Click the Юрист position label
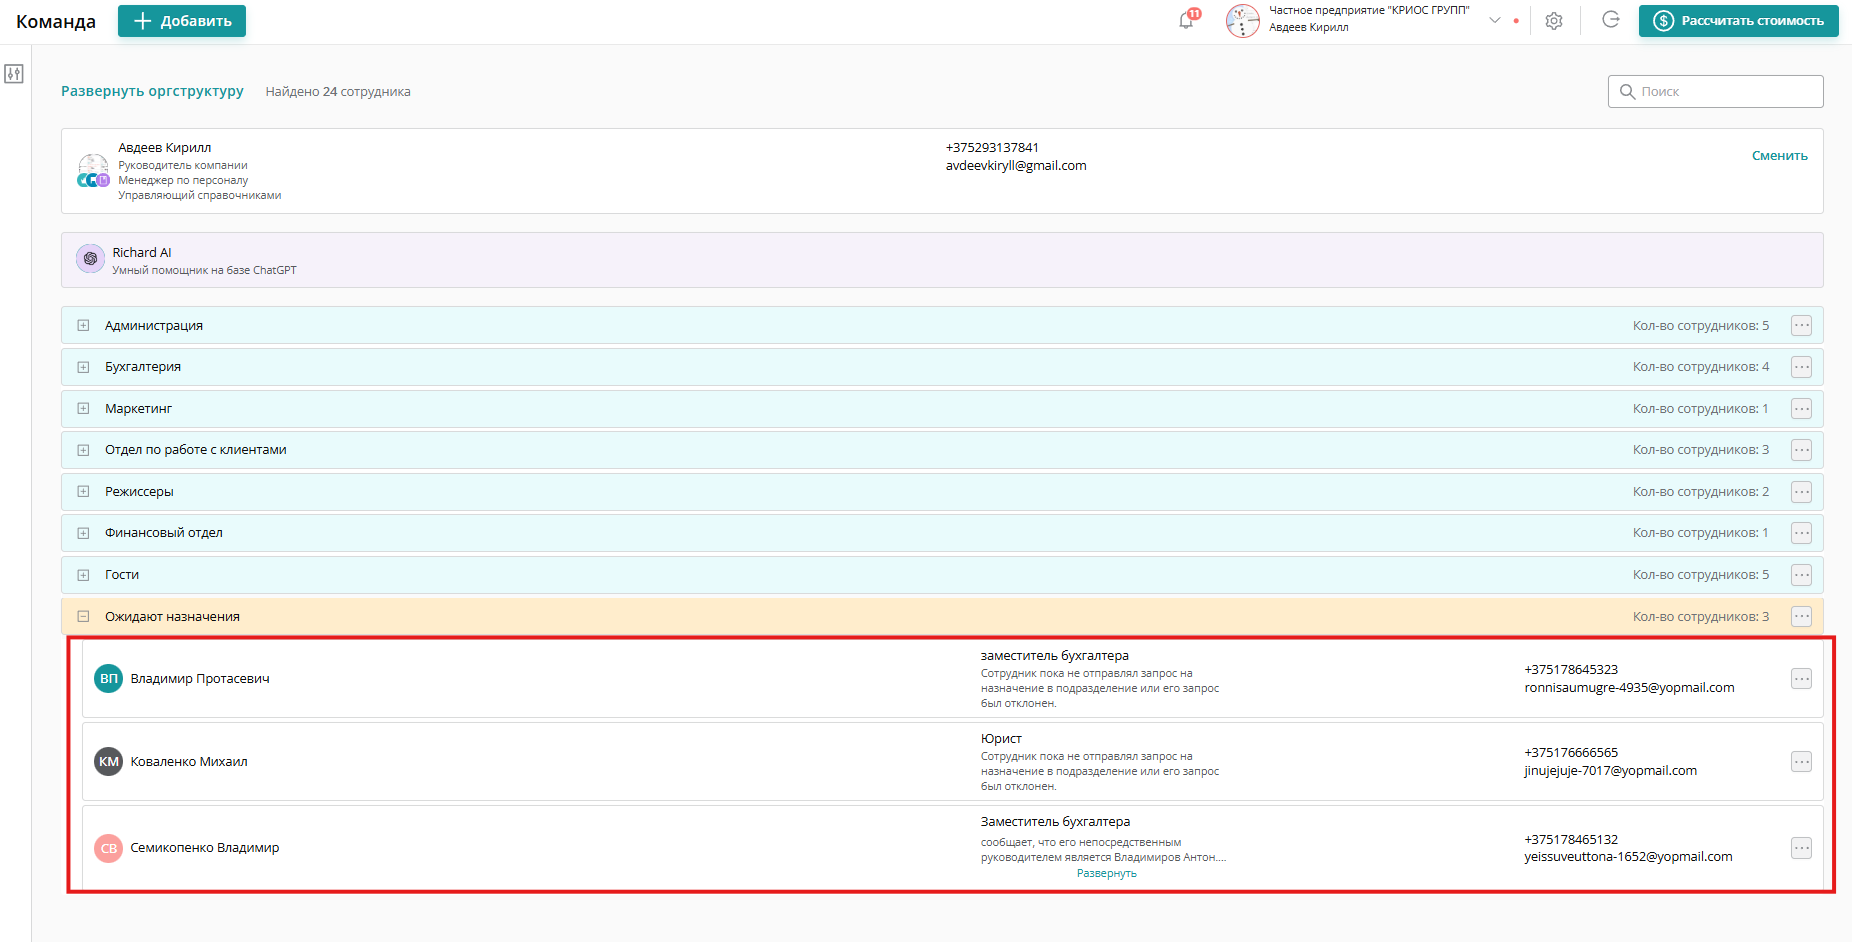Viewport: 1852px width, 942px height. pyautogui.click(x=1001, y=739)
